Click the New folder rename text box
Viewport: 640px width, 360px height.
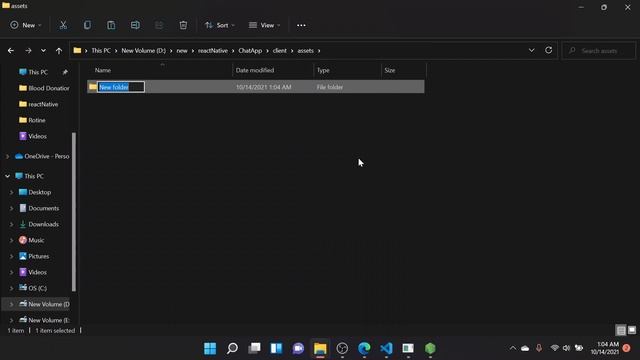click(121, 87)
